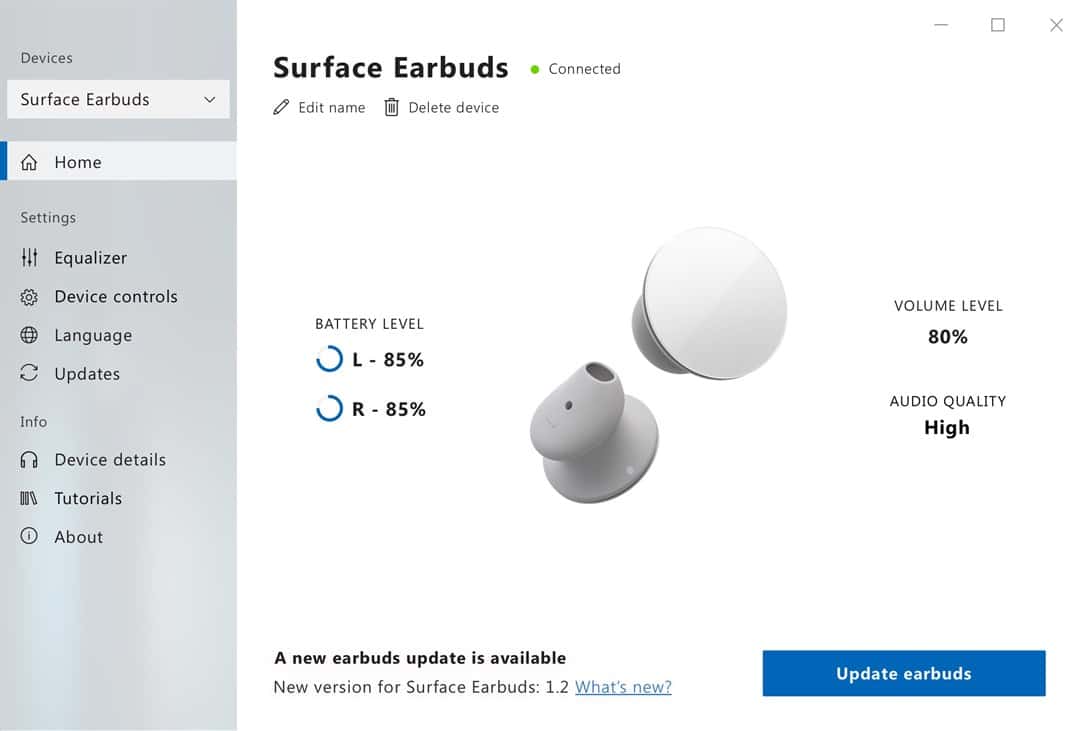Click the Device controls gear icon
1082x731 pixels.
click(x=30, y=297)
